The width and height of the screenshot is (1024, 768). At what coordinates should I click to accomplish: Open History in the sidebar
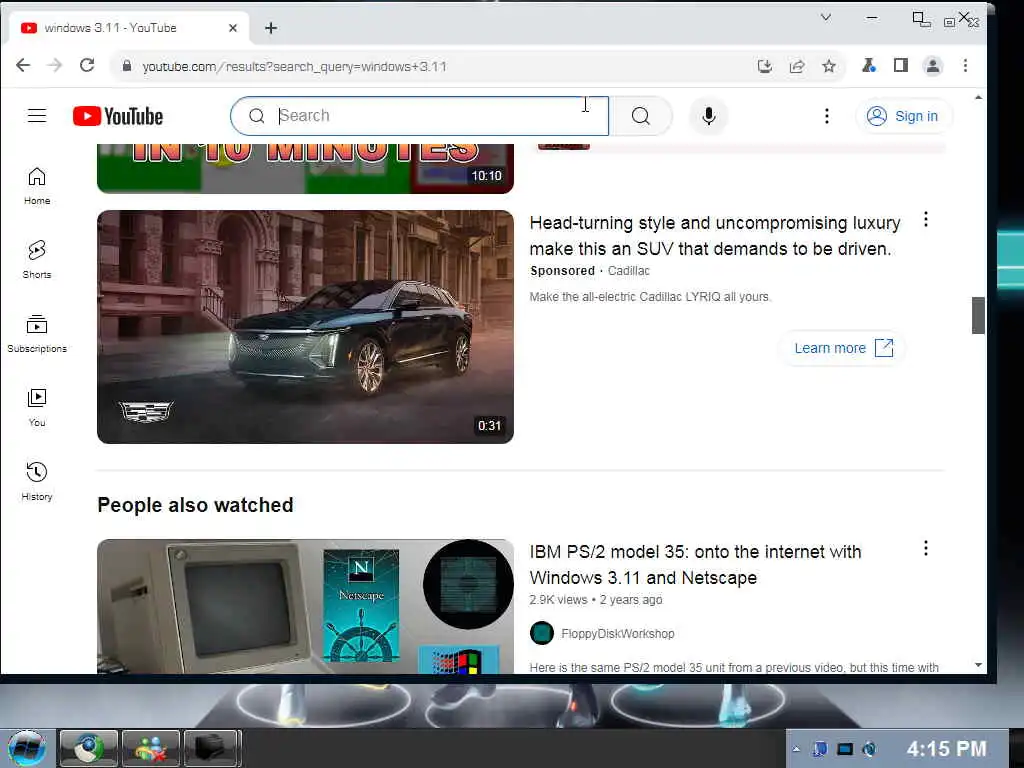[37, 481]
